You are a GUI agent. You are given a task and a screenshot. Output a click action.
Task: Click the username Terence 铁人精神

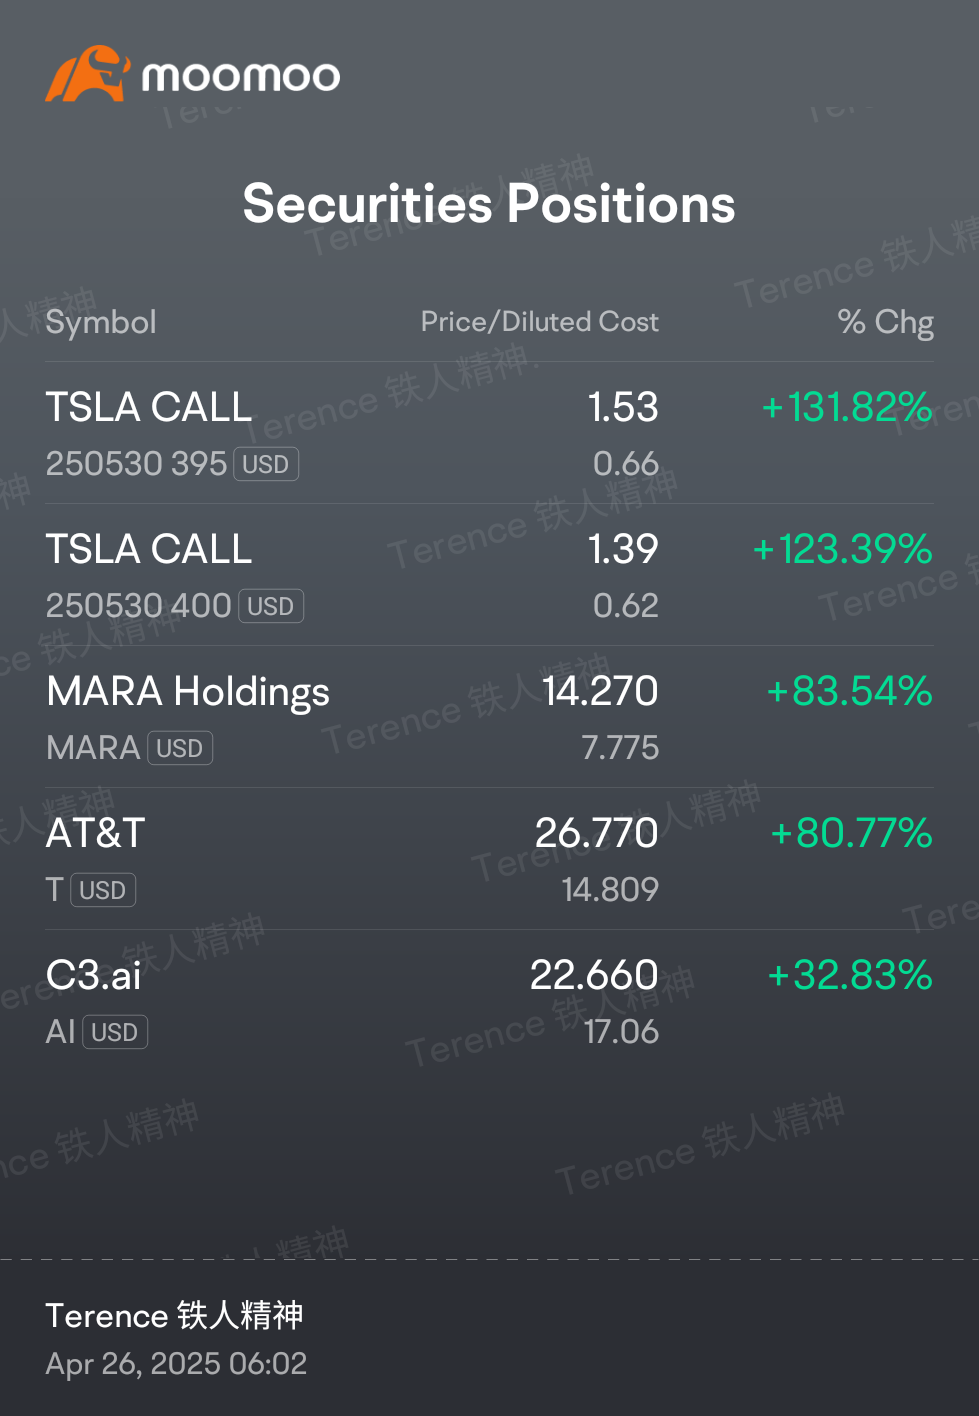(x=174, y=1315)
